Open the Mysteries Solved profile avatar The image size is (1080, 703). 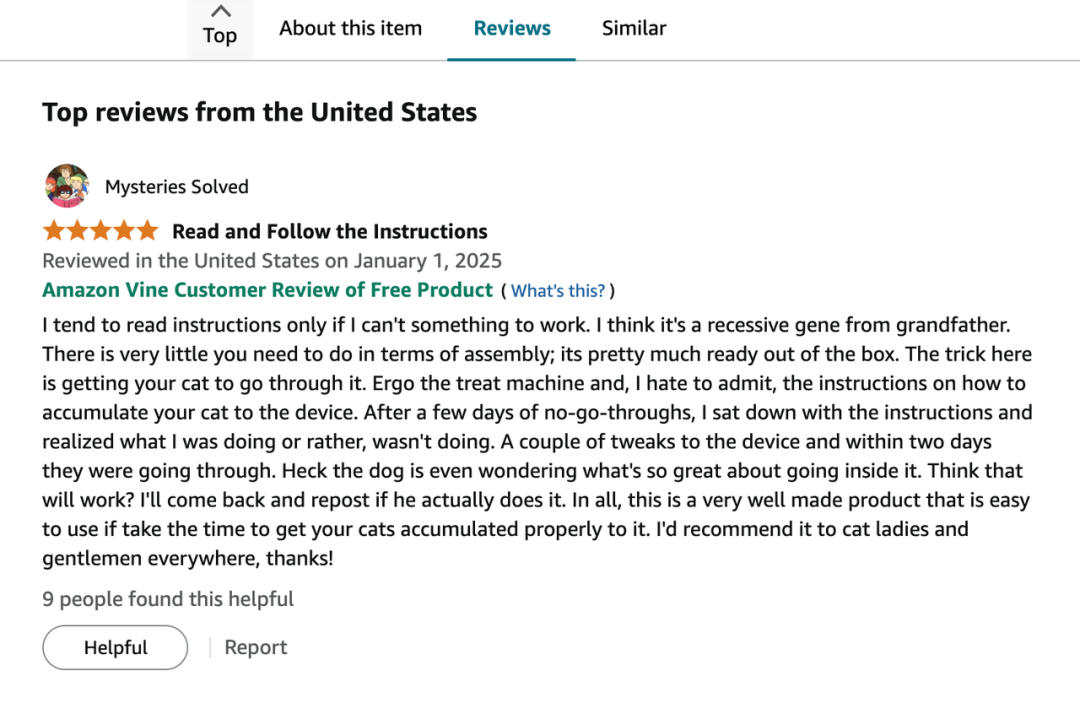point(67,186)
